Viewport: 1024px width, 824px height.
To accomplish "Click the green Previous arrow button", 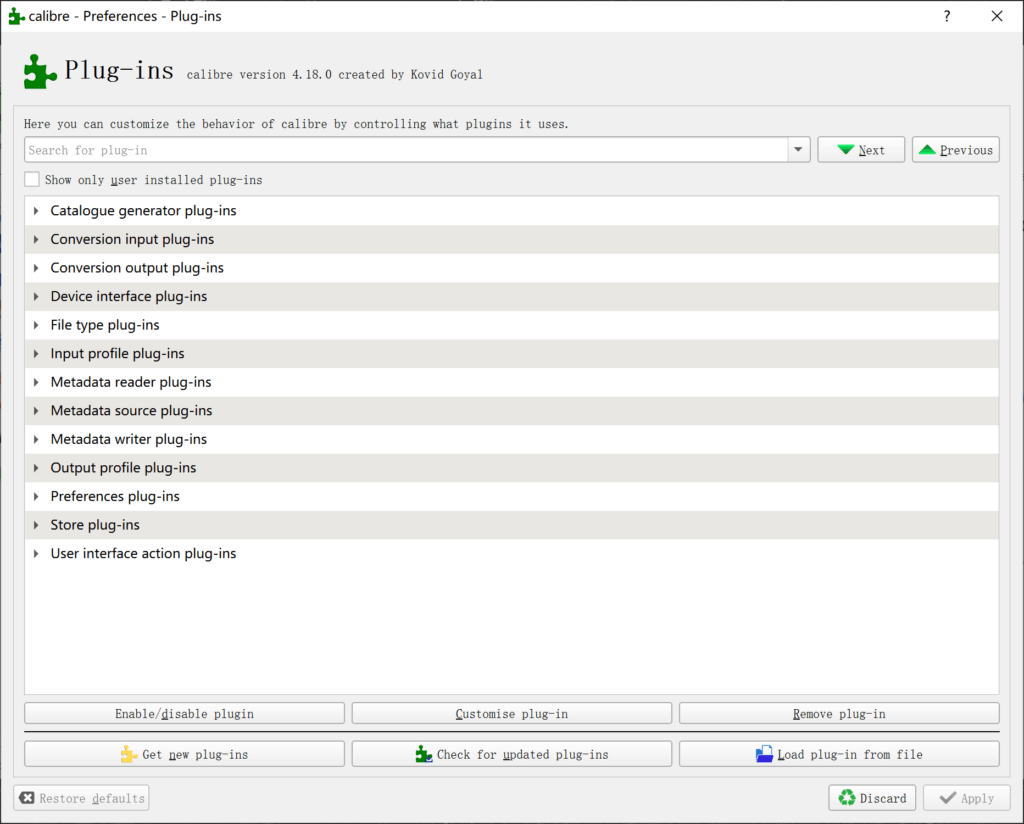I will click(x=955, y=150).
